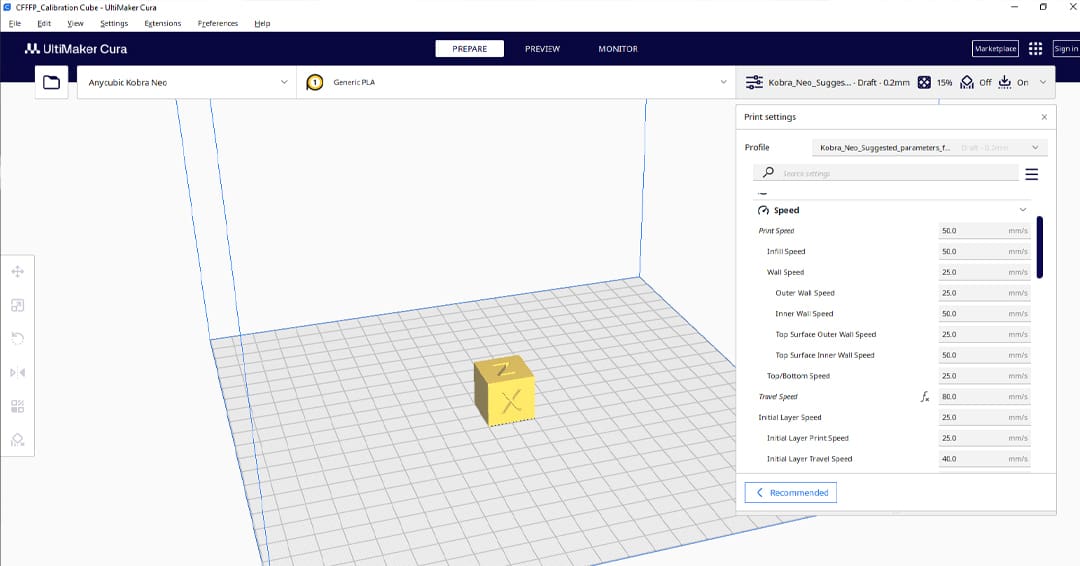
Task: Select the Support Blocker tool
Action: 18,439
